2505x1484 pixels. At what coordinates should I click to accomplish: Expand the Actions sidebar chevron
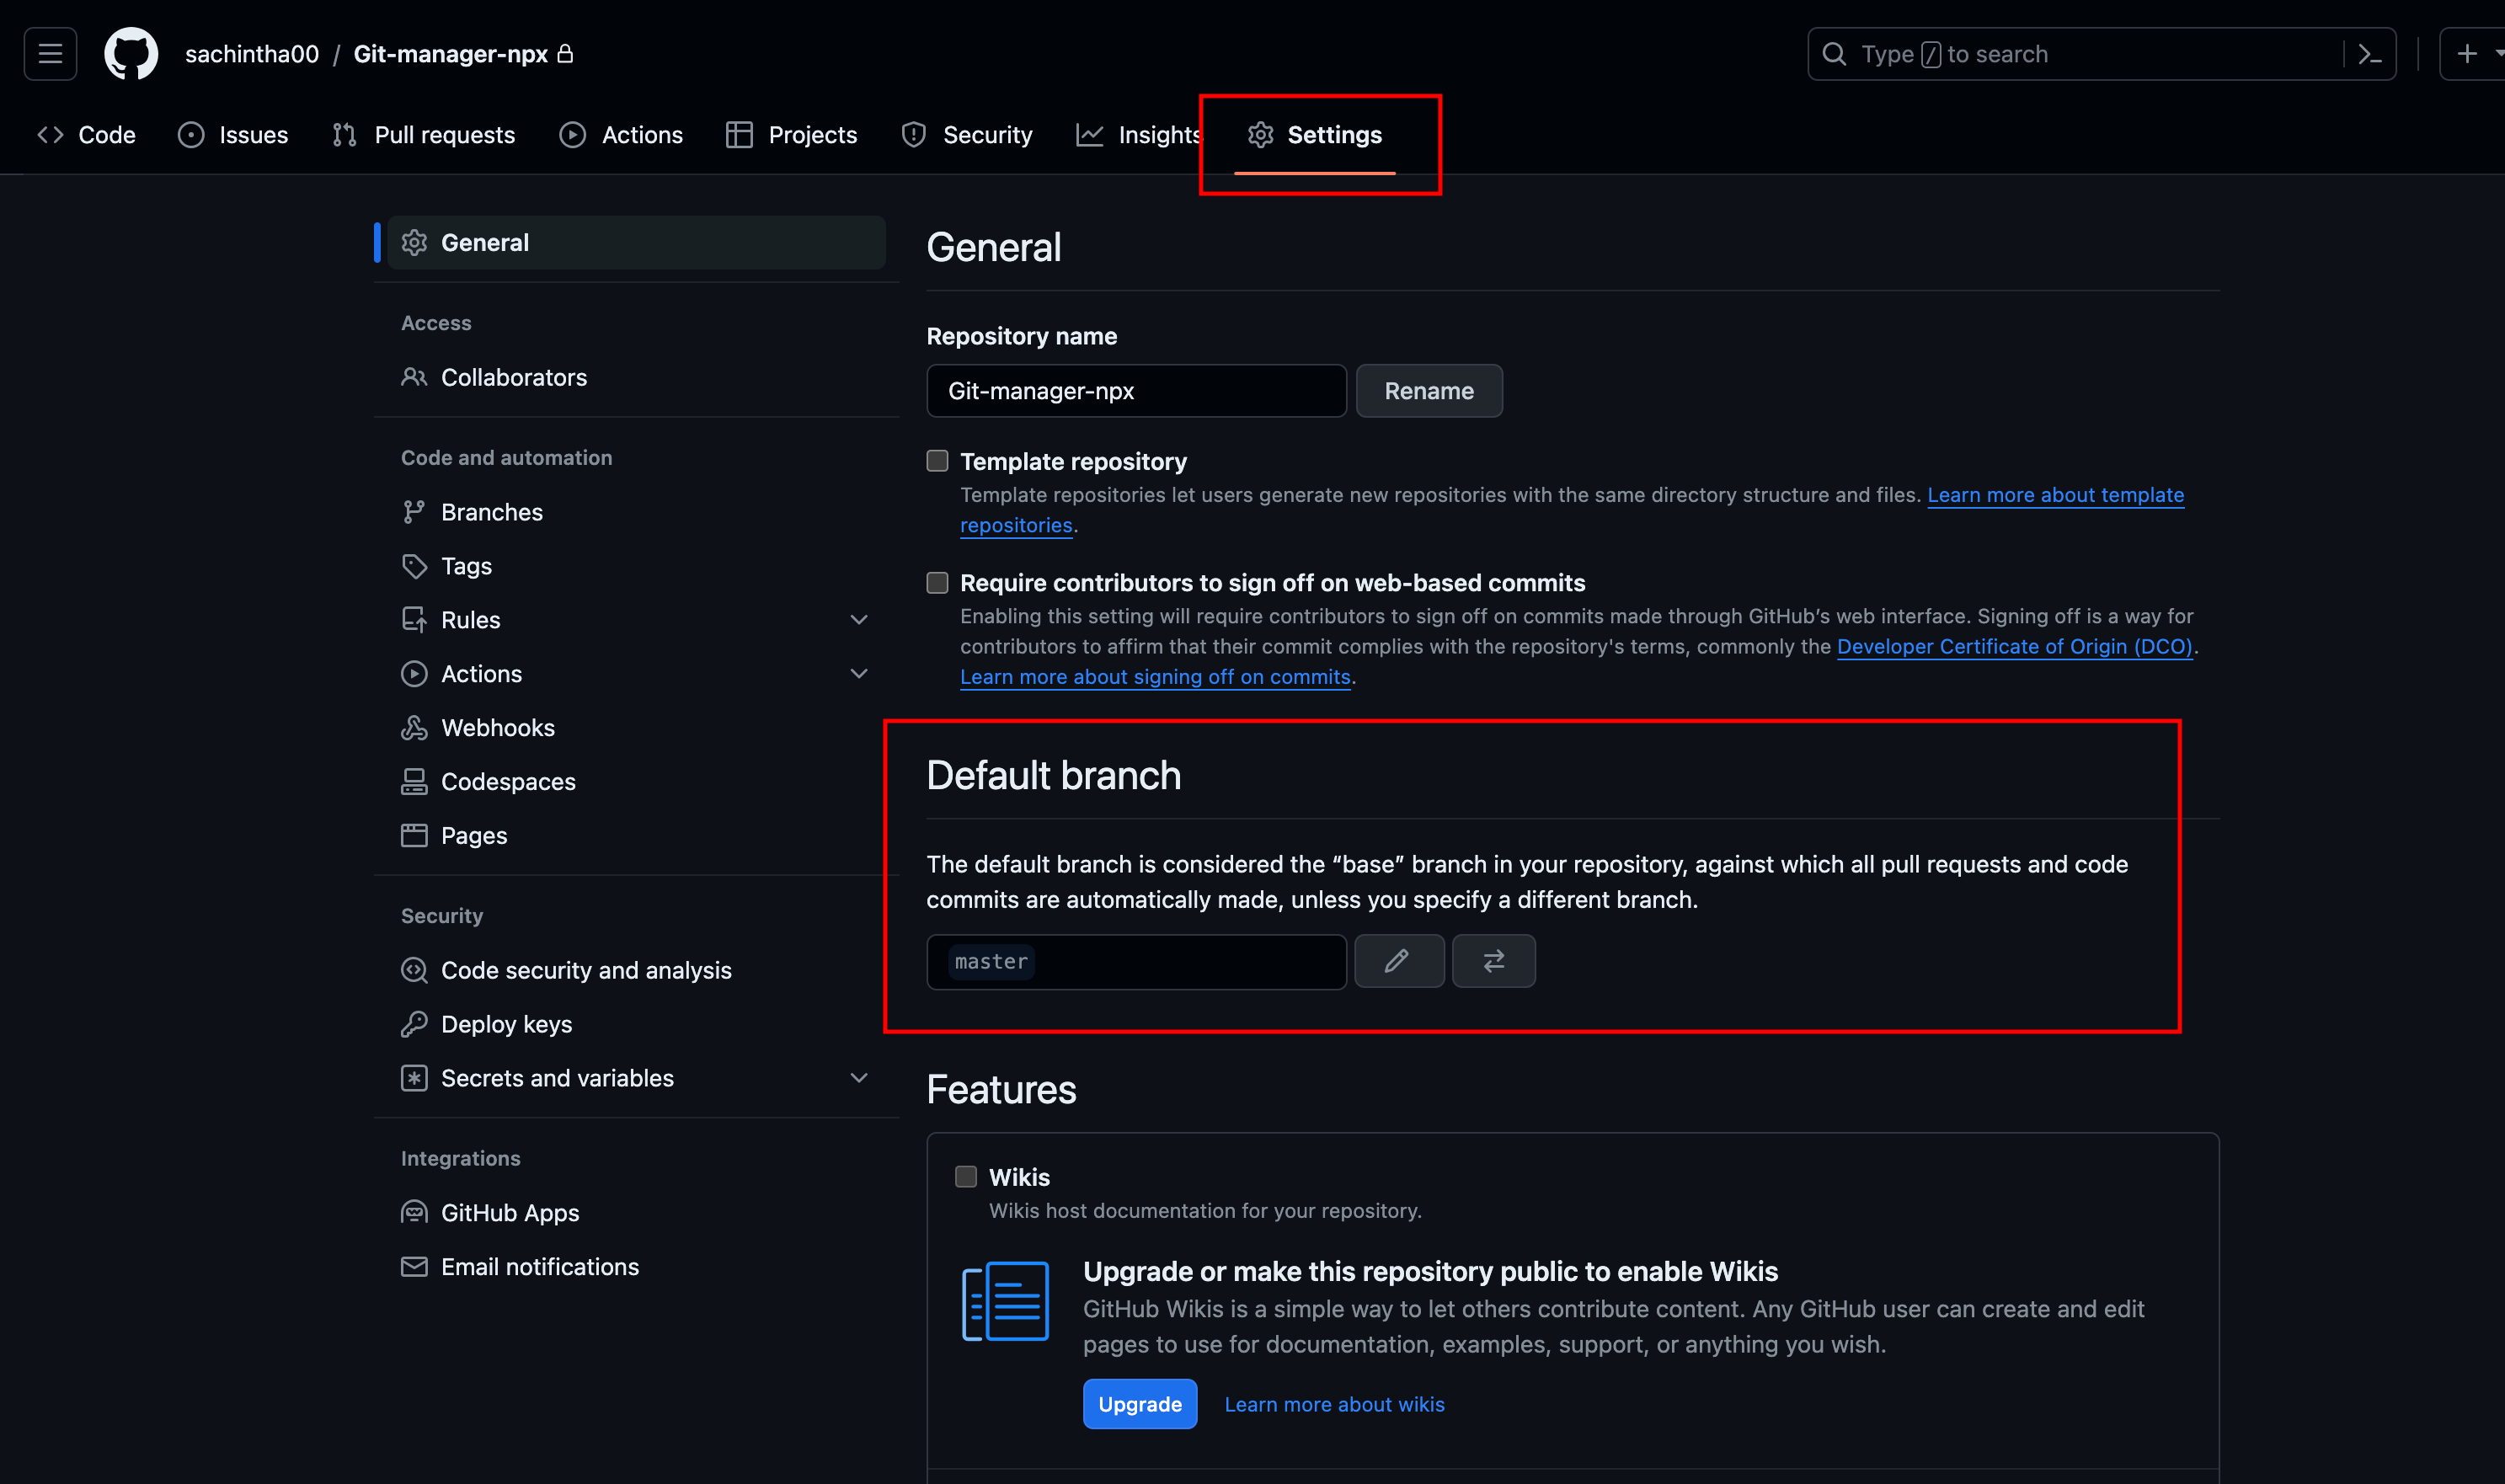[x=858, y=674]
